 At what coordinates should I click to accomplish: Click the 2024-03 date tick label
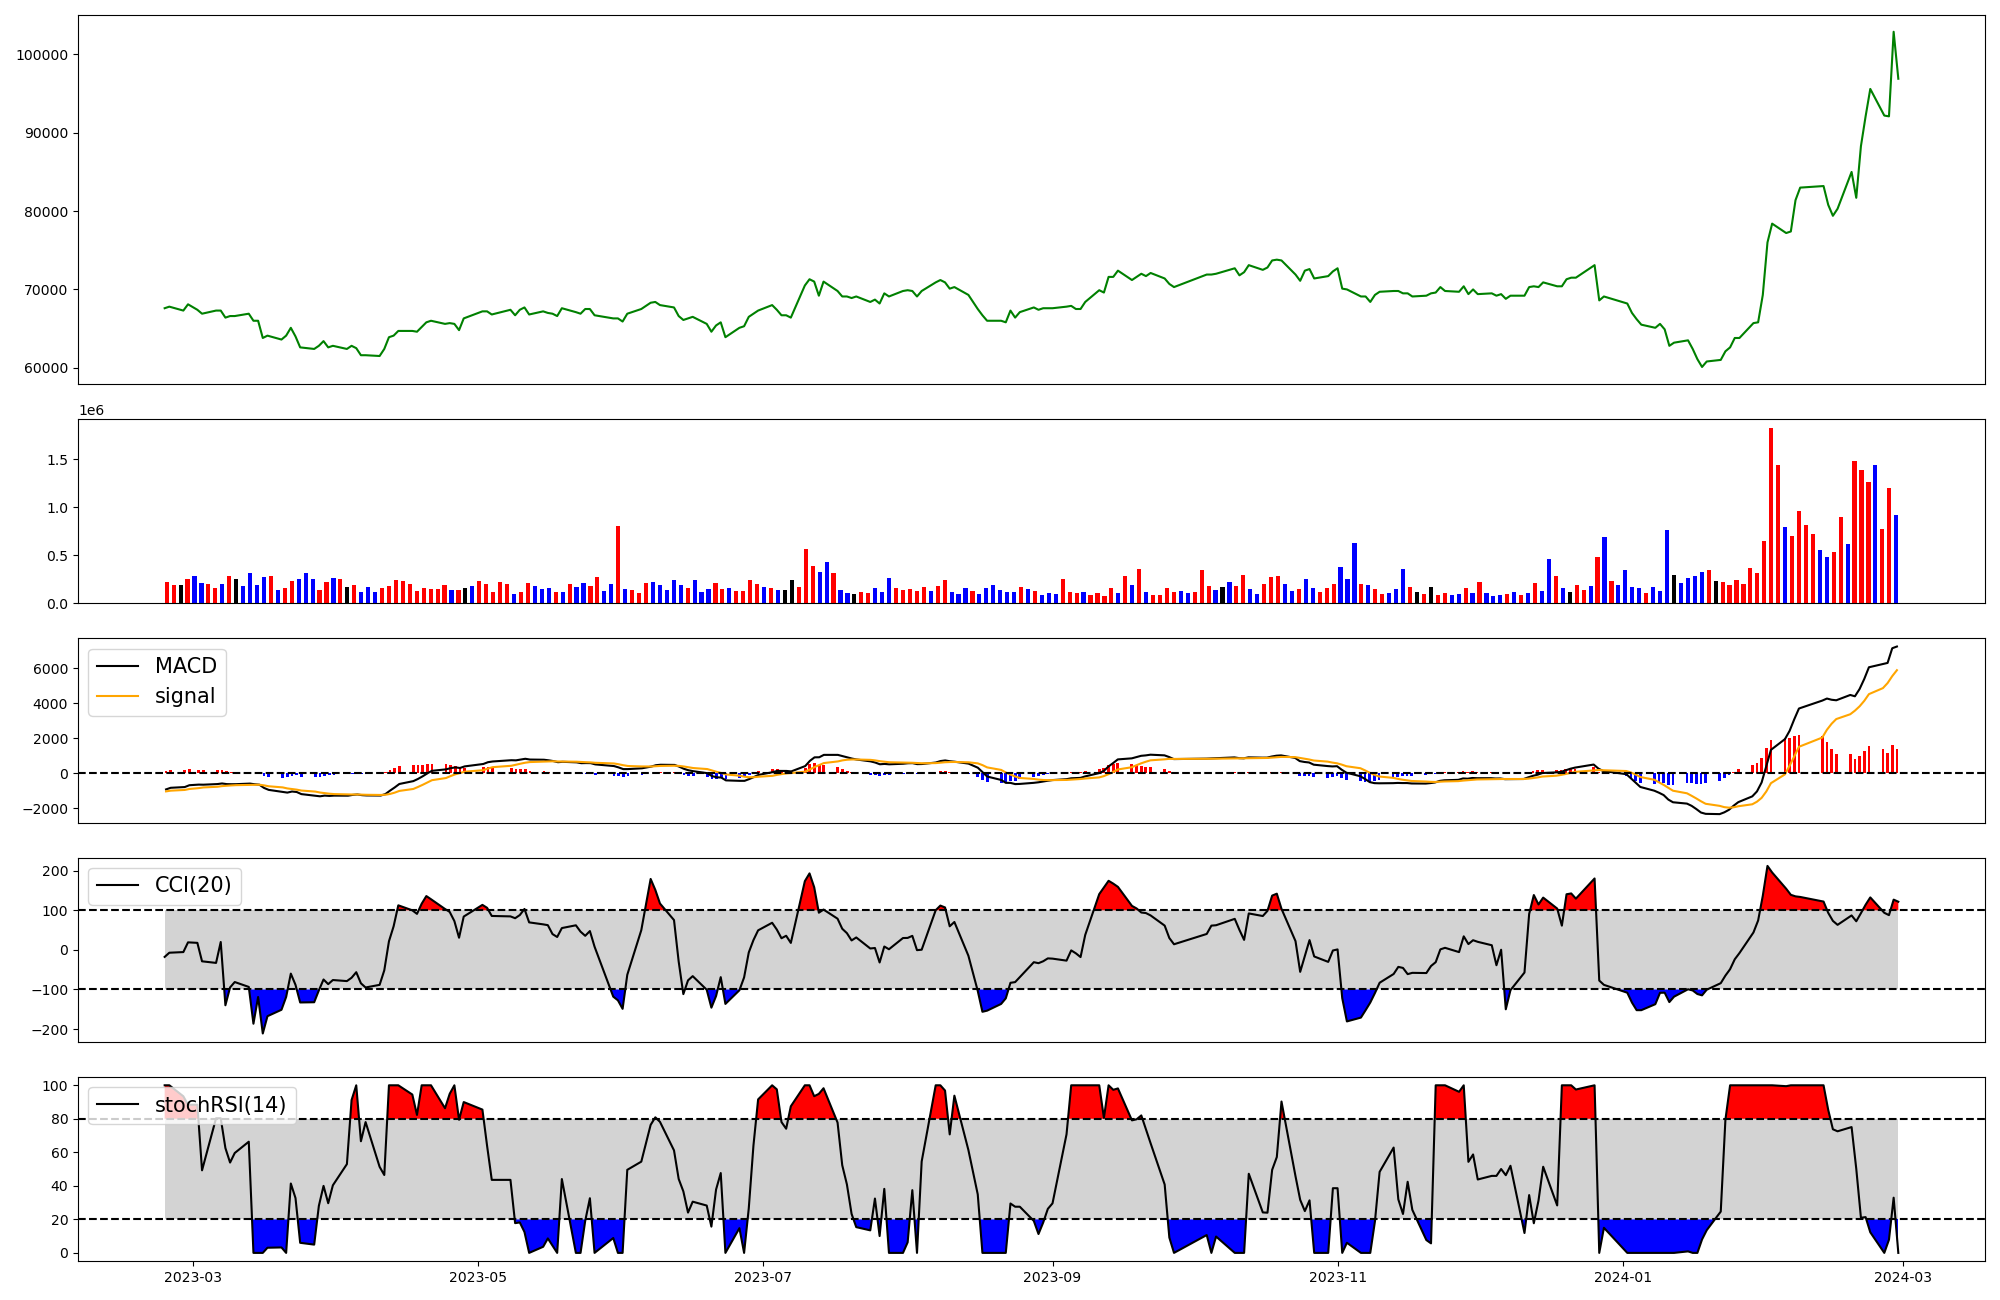pyautogui.click(x=1903, y=1277)
